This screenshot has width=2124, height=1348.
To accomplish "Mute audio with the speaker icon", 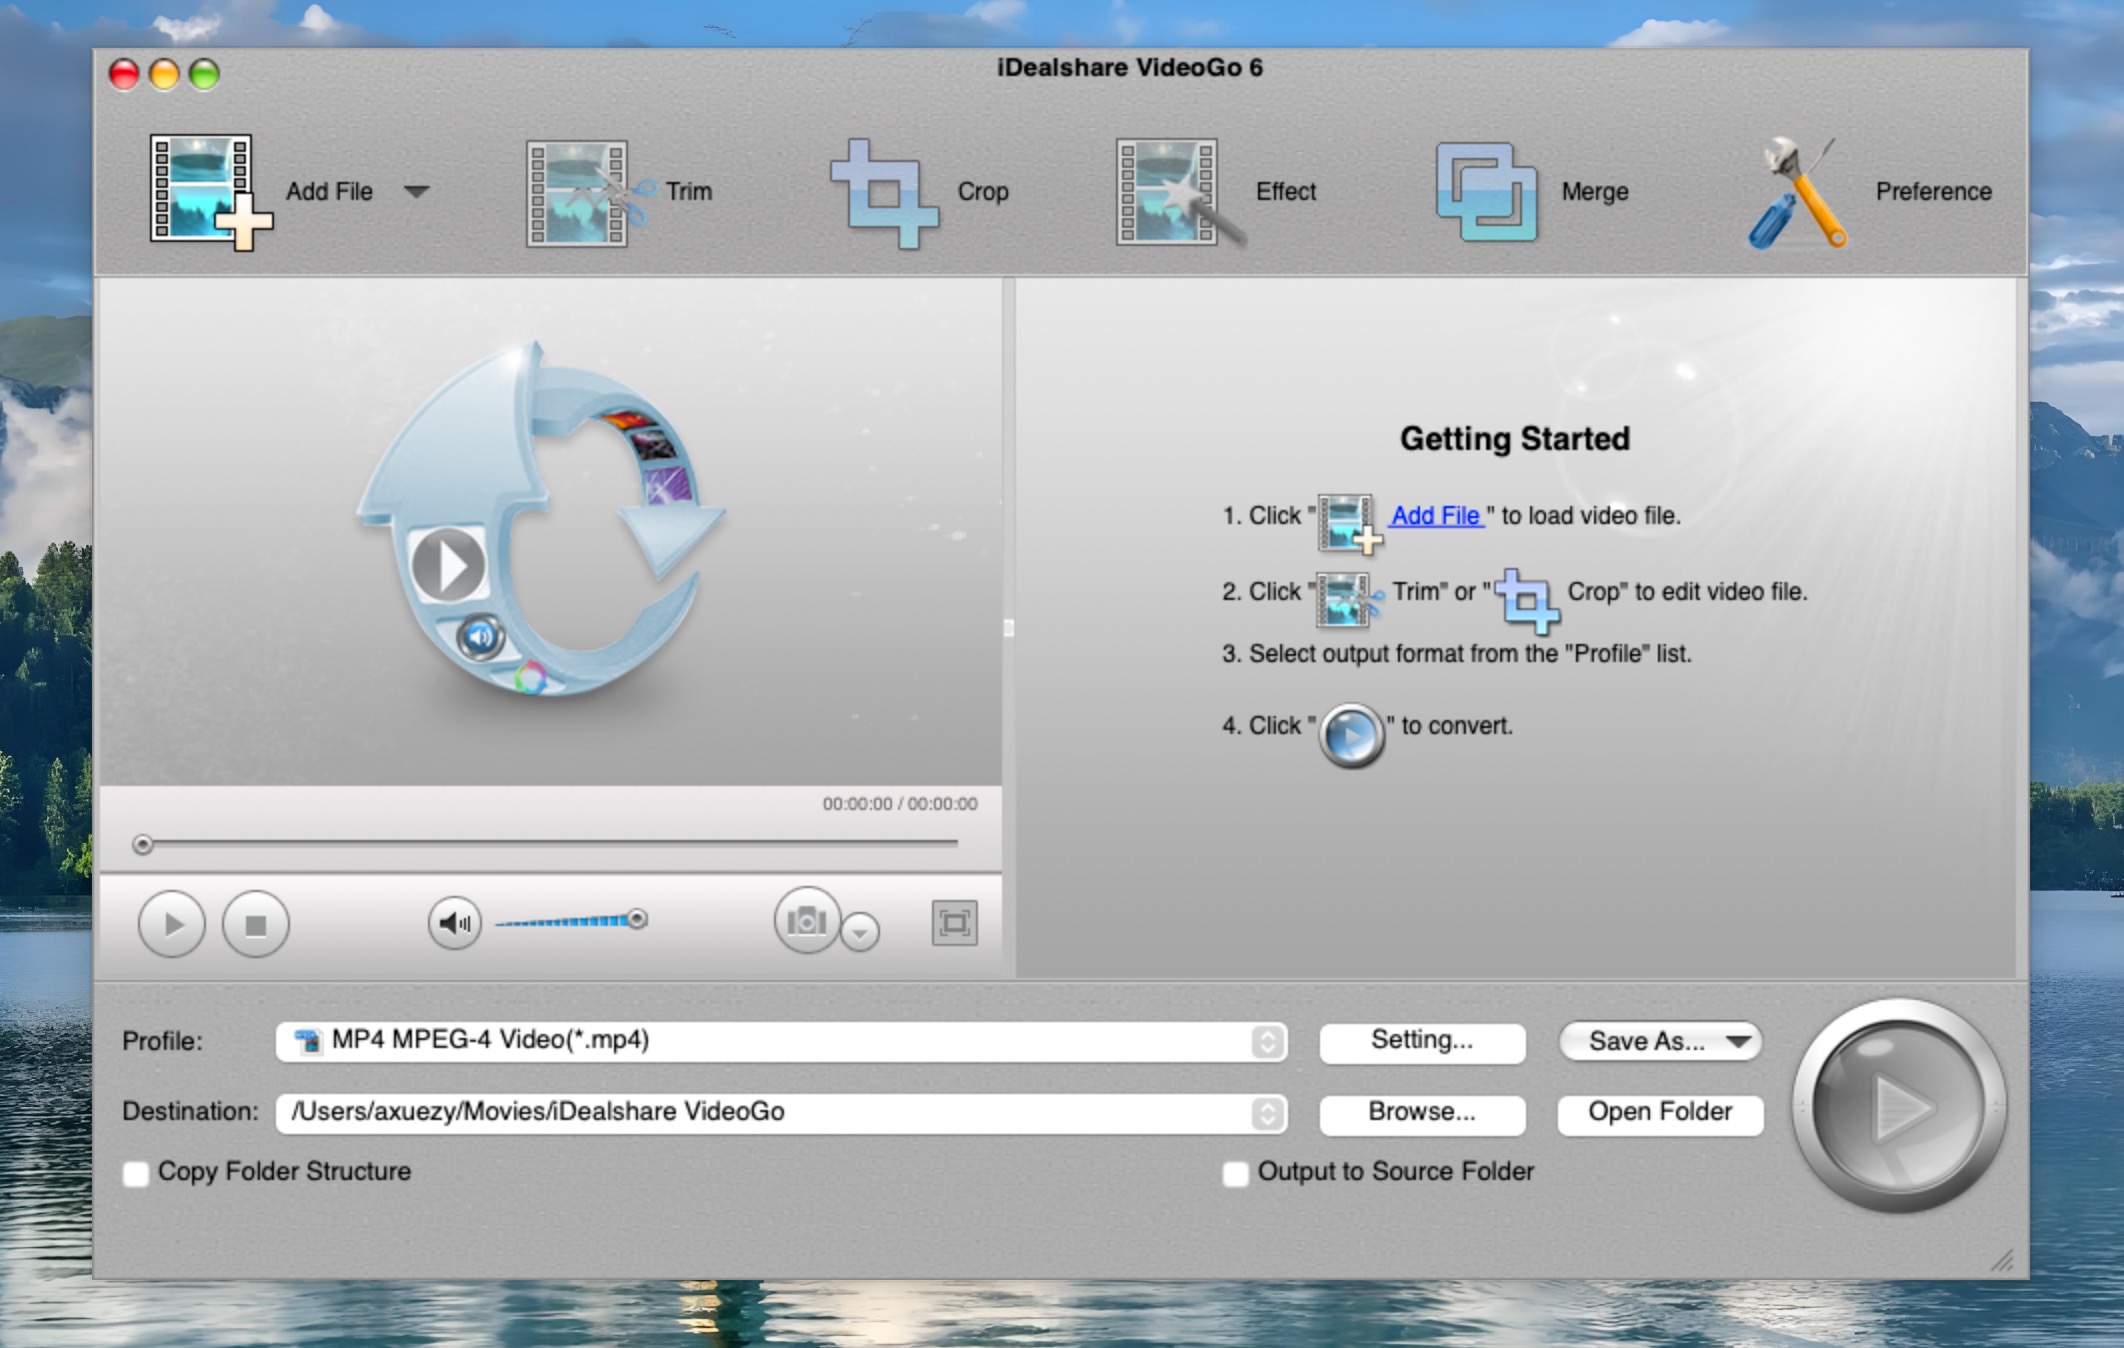I will [x=455, y=922].
